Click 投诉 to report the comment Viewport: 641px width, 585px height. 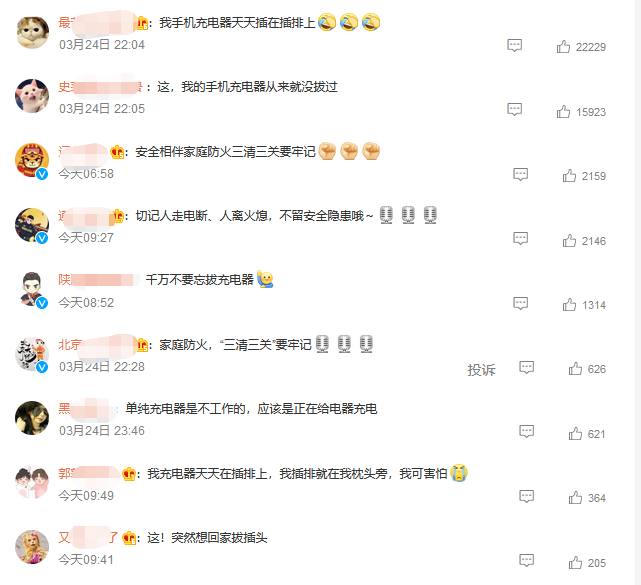click(481, 370)
